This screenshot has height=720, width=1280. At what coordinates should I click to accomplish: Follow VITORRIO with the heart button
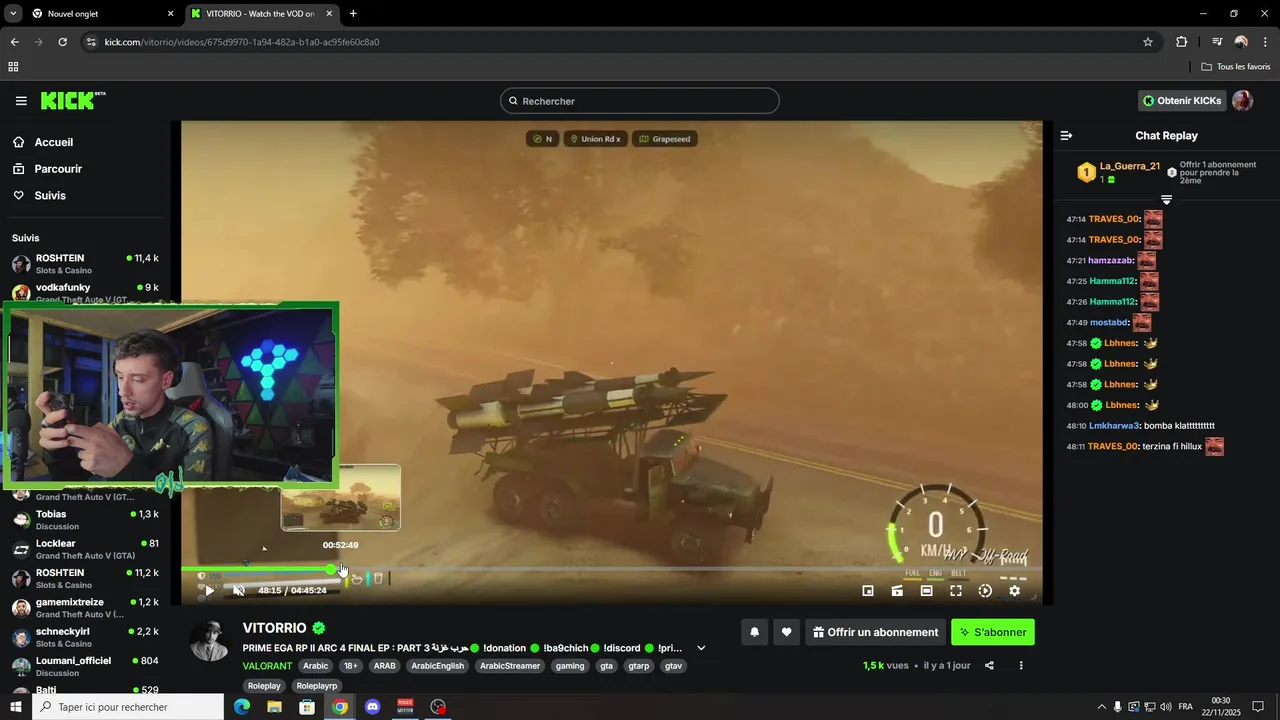click(x=786, y=632)
